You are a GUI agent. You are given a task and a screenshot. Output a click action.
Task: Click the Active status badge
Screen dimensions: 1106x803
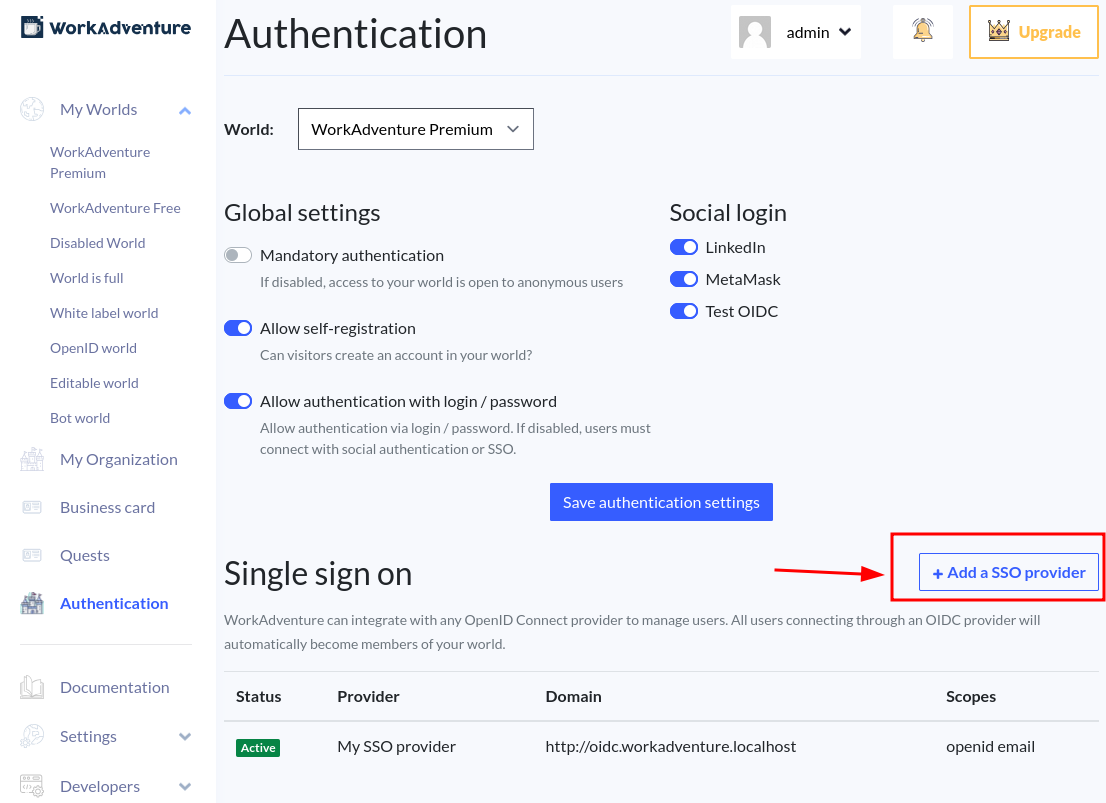pos(257,747)
